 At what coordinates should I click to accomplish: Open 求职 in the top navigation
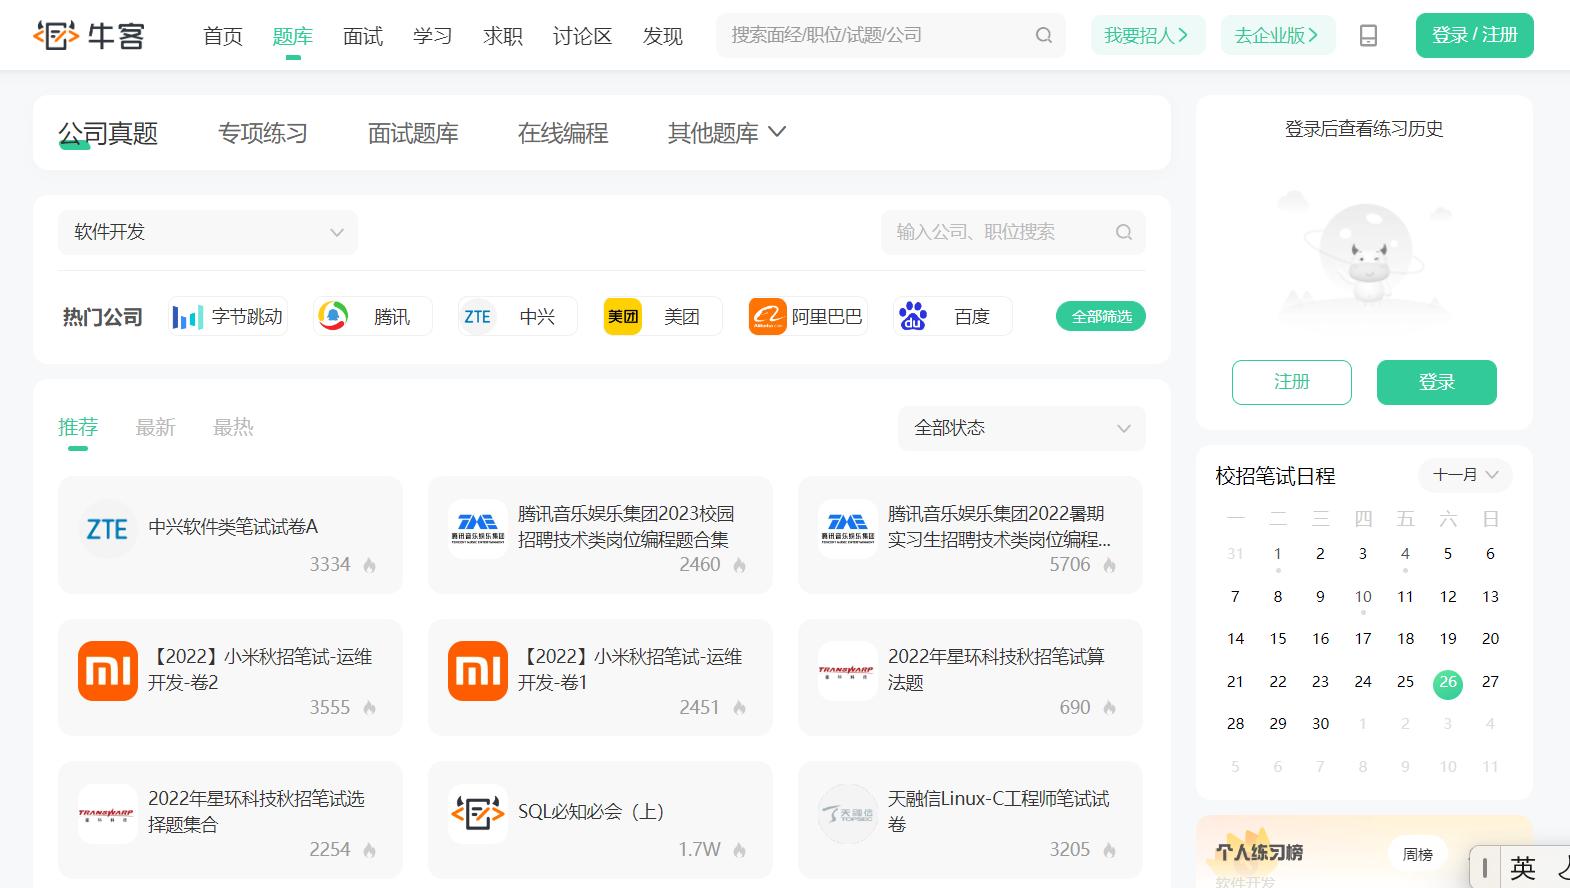click(503, 36)
